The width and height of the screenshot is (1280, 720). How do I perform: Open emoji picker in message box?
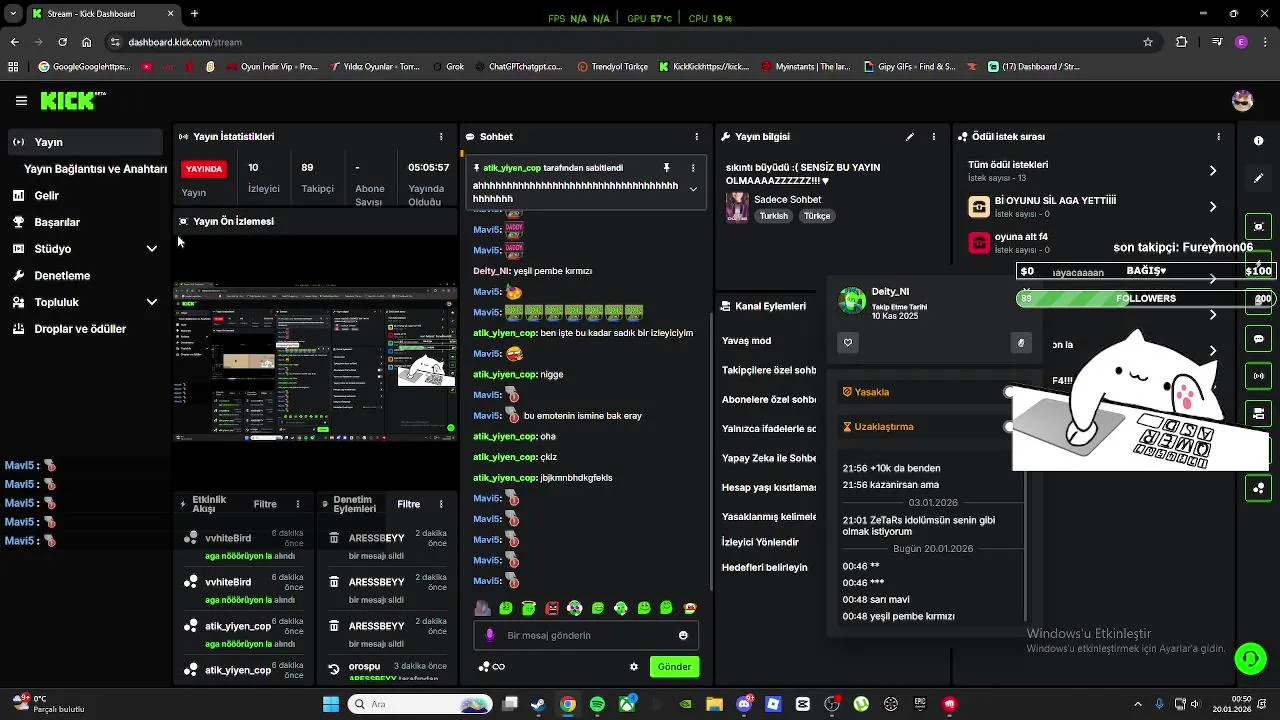[683, 635]
